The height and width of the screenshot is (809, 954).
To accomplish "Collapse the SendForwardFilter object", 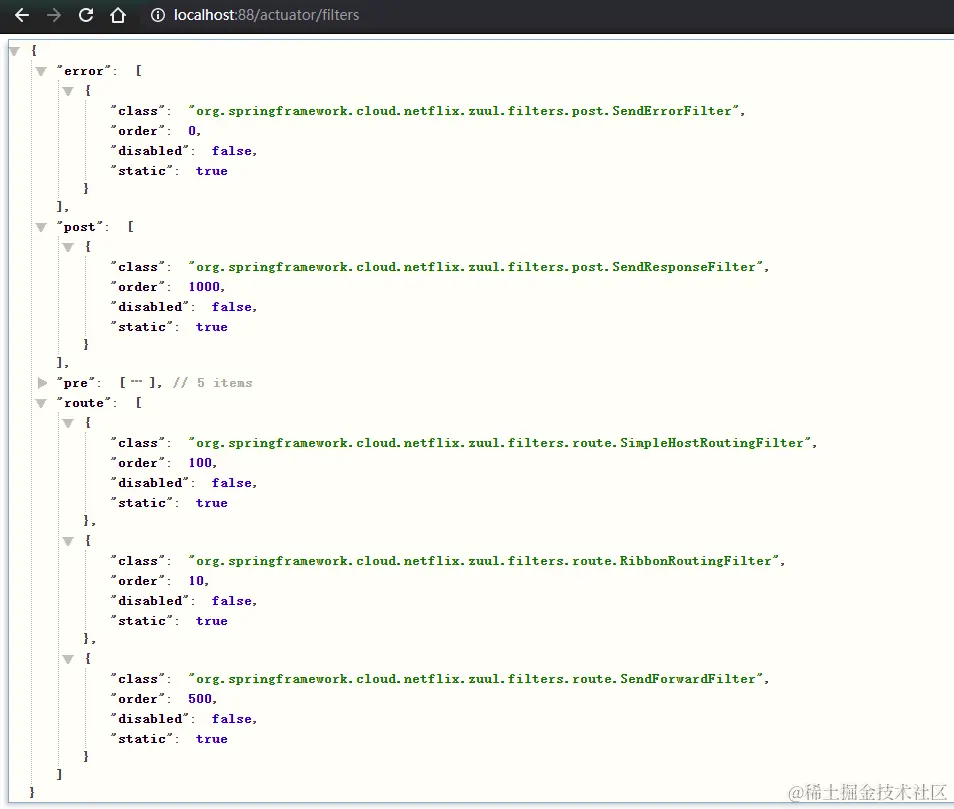I will 68,659.
